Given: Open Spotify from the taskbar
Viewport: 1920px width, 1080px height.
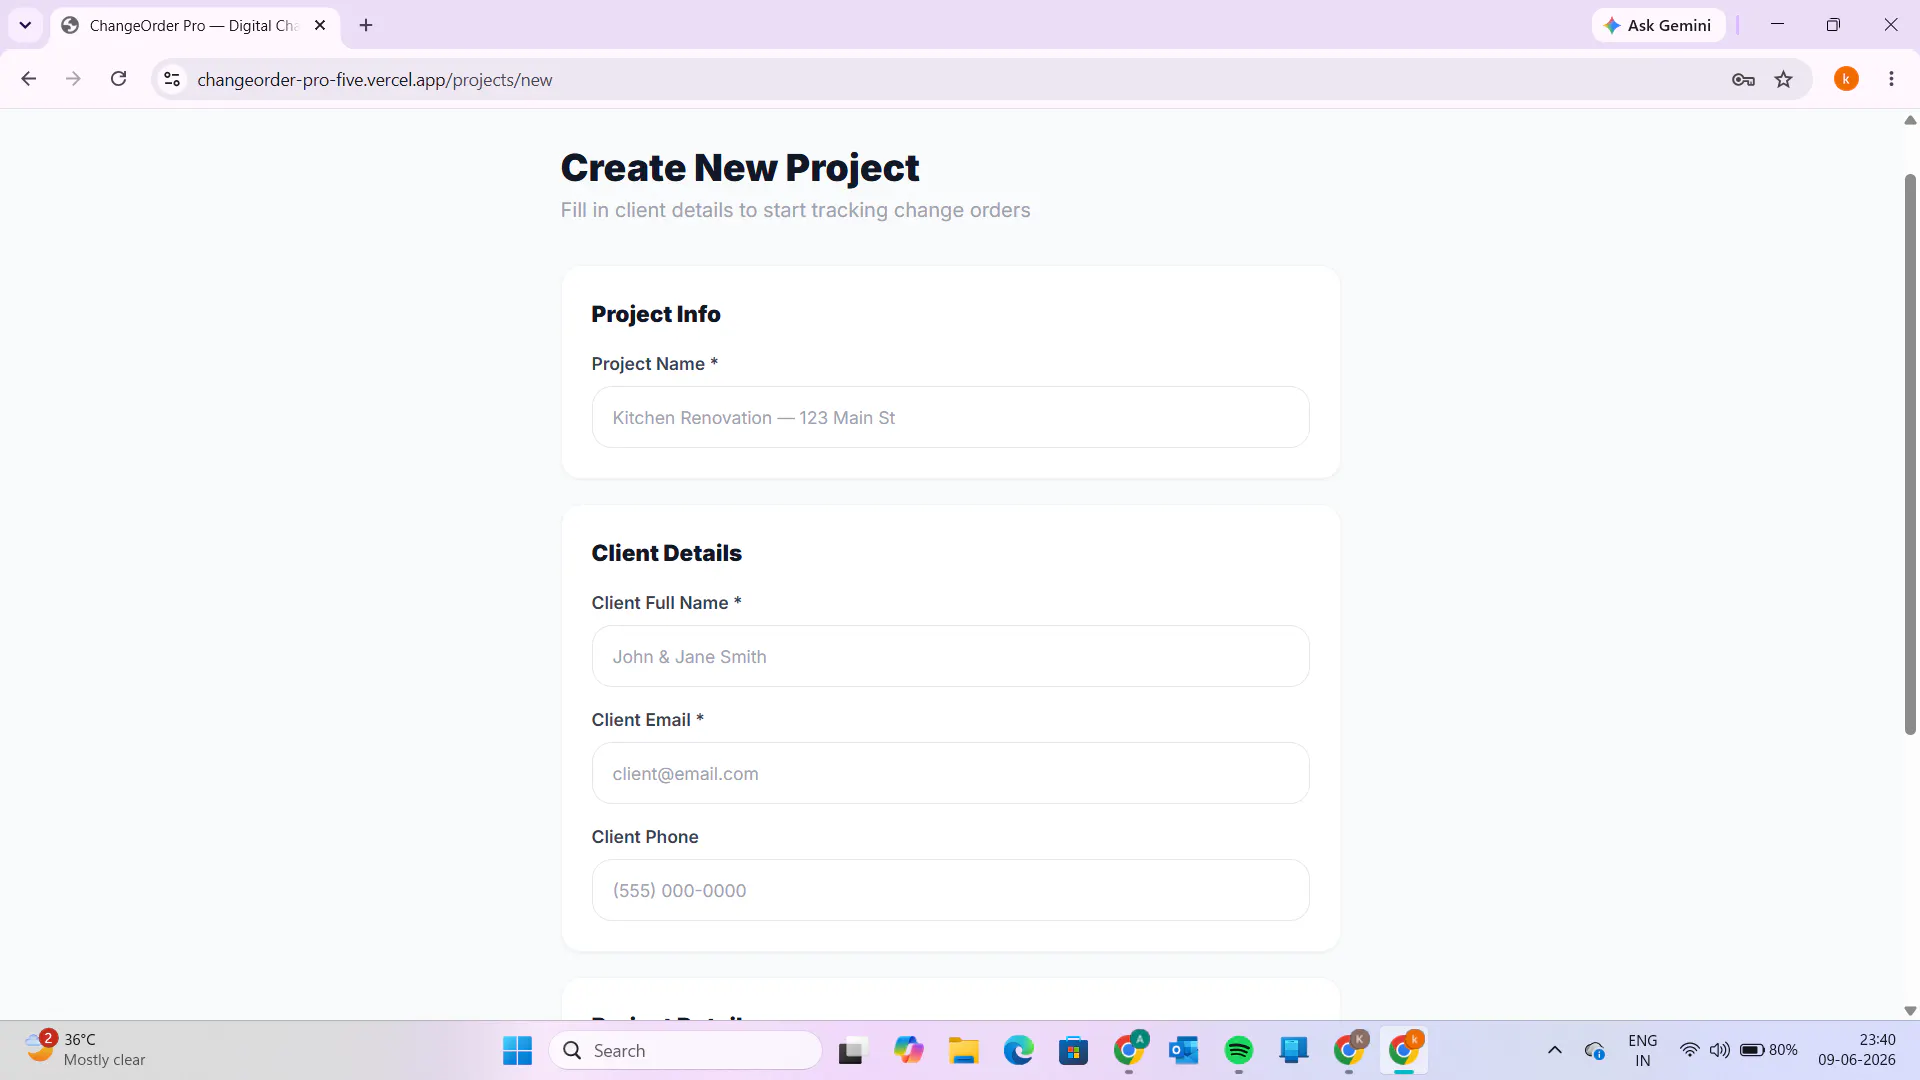Looking at the screenshot, I should pyautogui.click(x=1239, y=1050).
